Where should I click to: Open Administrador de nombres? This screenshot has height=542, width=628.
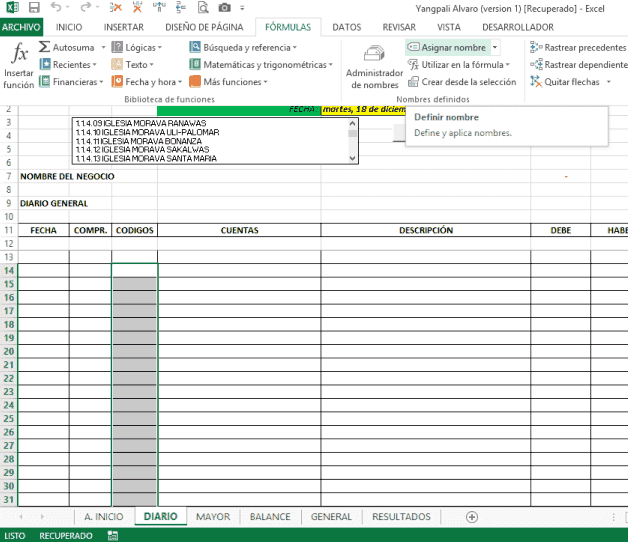374,67
